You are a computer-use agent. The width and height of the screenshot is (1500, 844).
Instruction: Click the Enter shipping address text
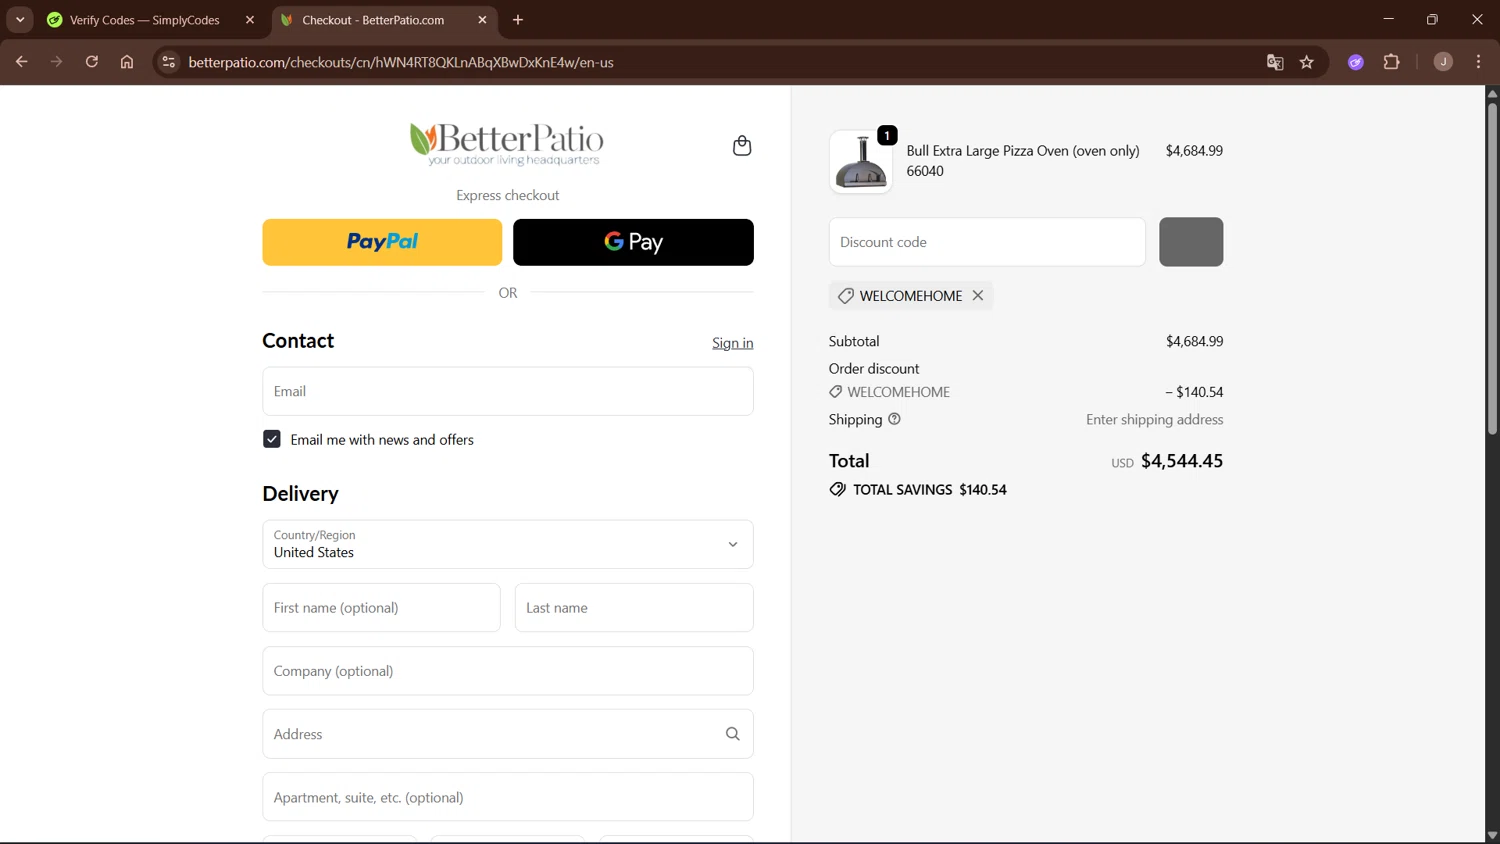tap(1155, 420)
